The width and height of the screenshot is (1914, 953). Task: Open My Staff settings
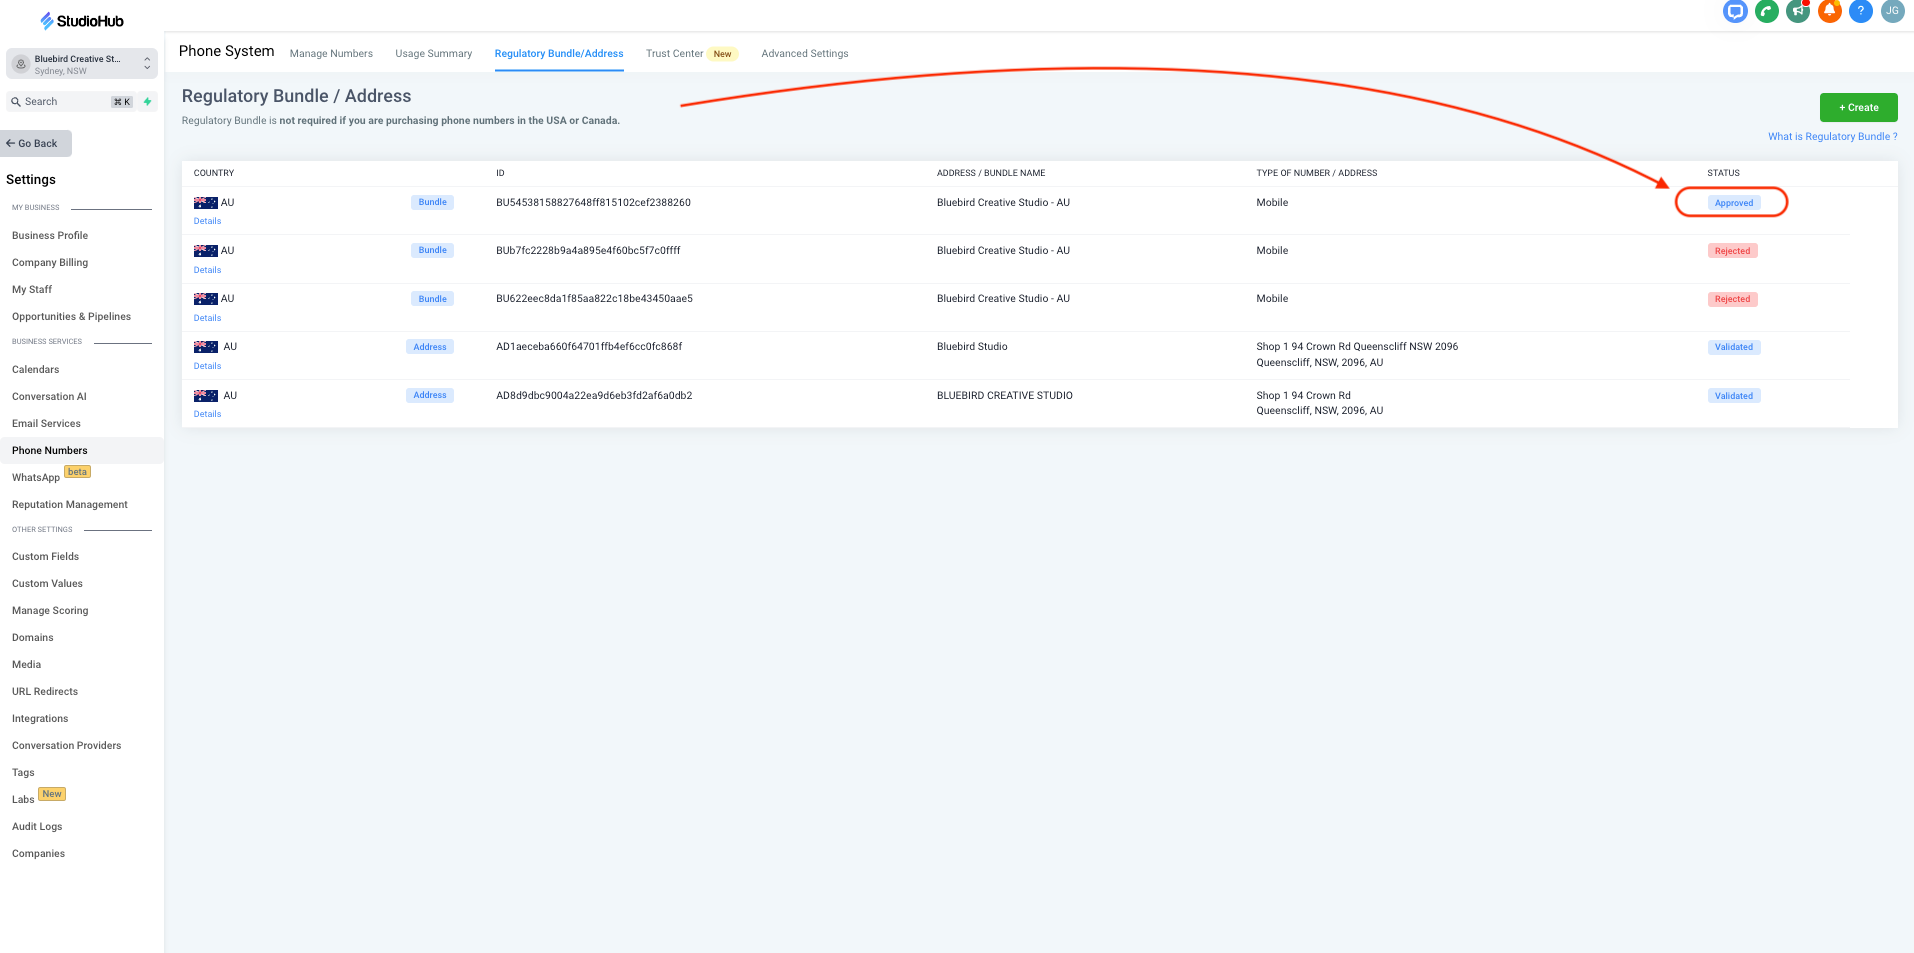[32, 290]
